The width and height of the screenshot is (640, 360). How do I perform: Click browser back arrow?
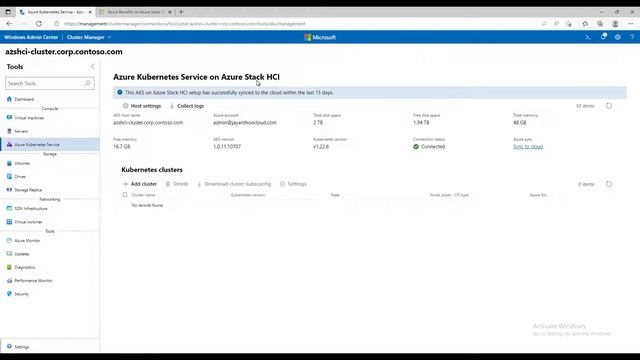point(9,24)
